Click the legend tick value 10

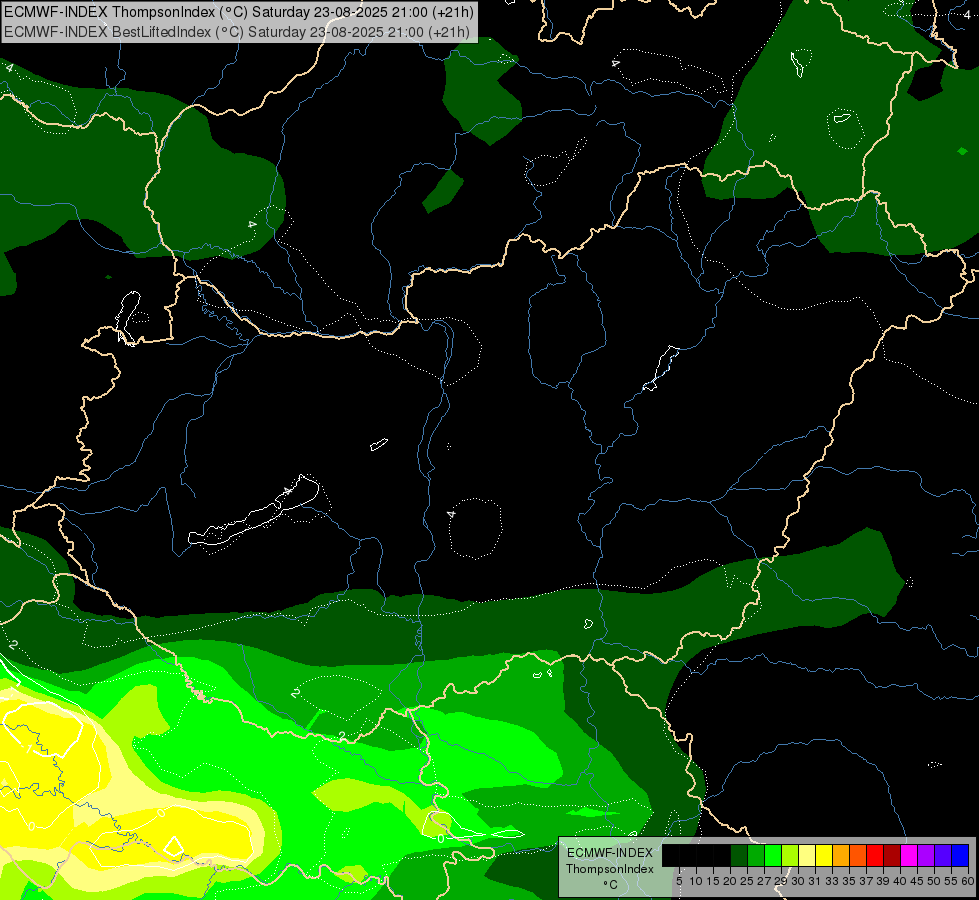coord(696,881)
